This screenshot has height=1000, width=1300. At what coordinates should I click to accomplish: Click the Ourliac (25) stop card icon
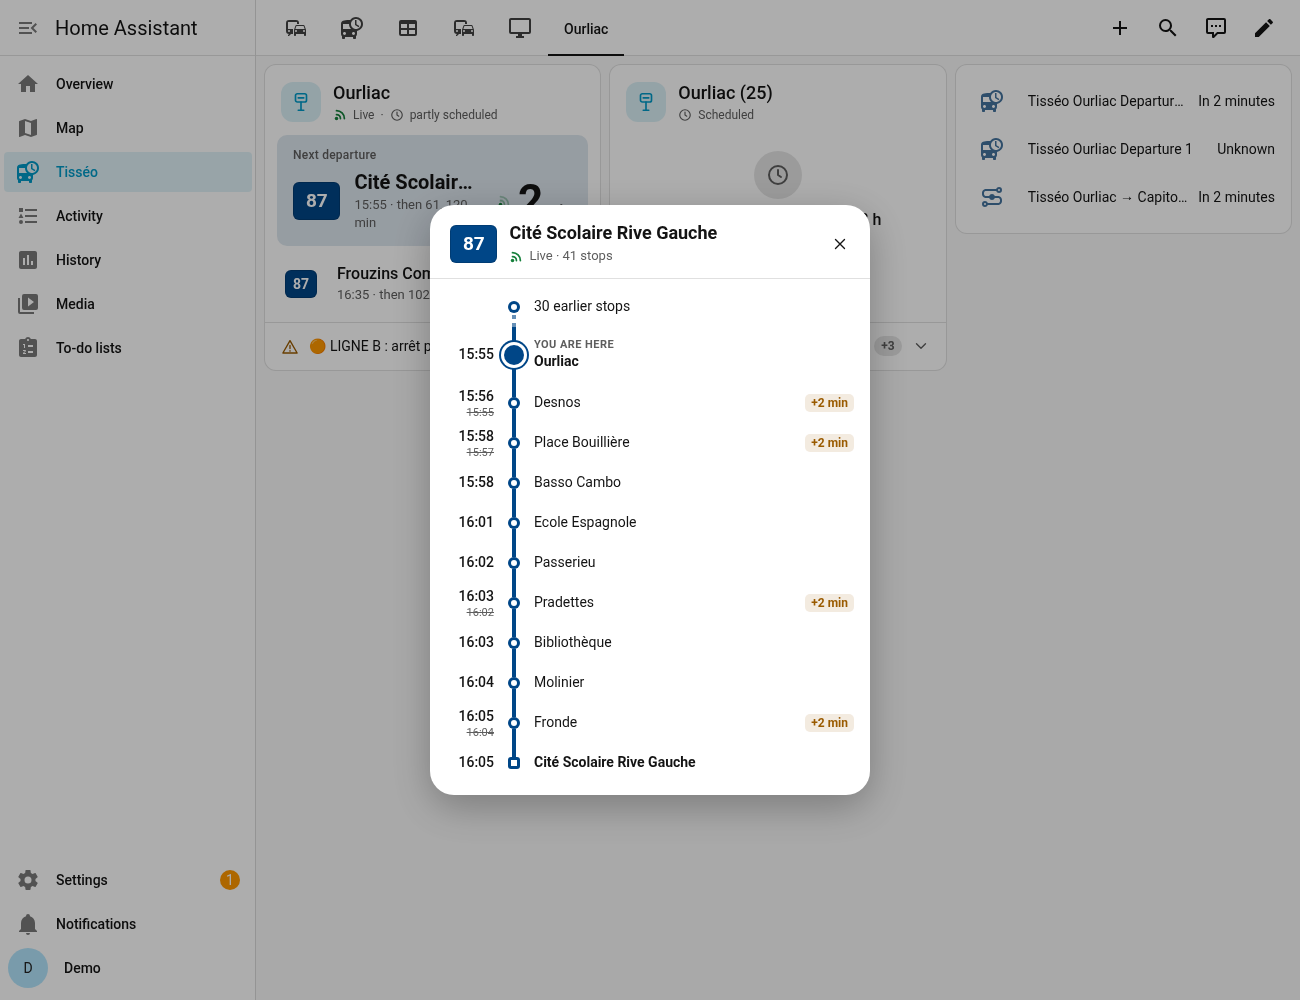646,102
